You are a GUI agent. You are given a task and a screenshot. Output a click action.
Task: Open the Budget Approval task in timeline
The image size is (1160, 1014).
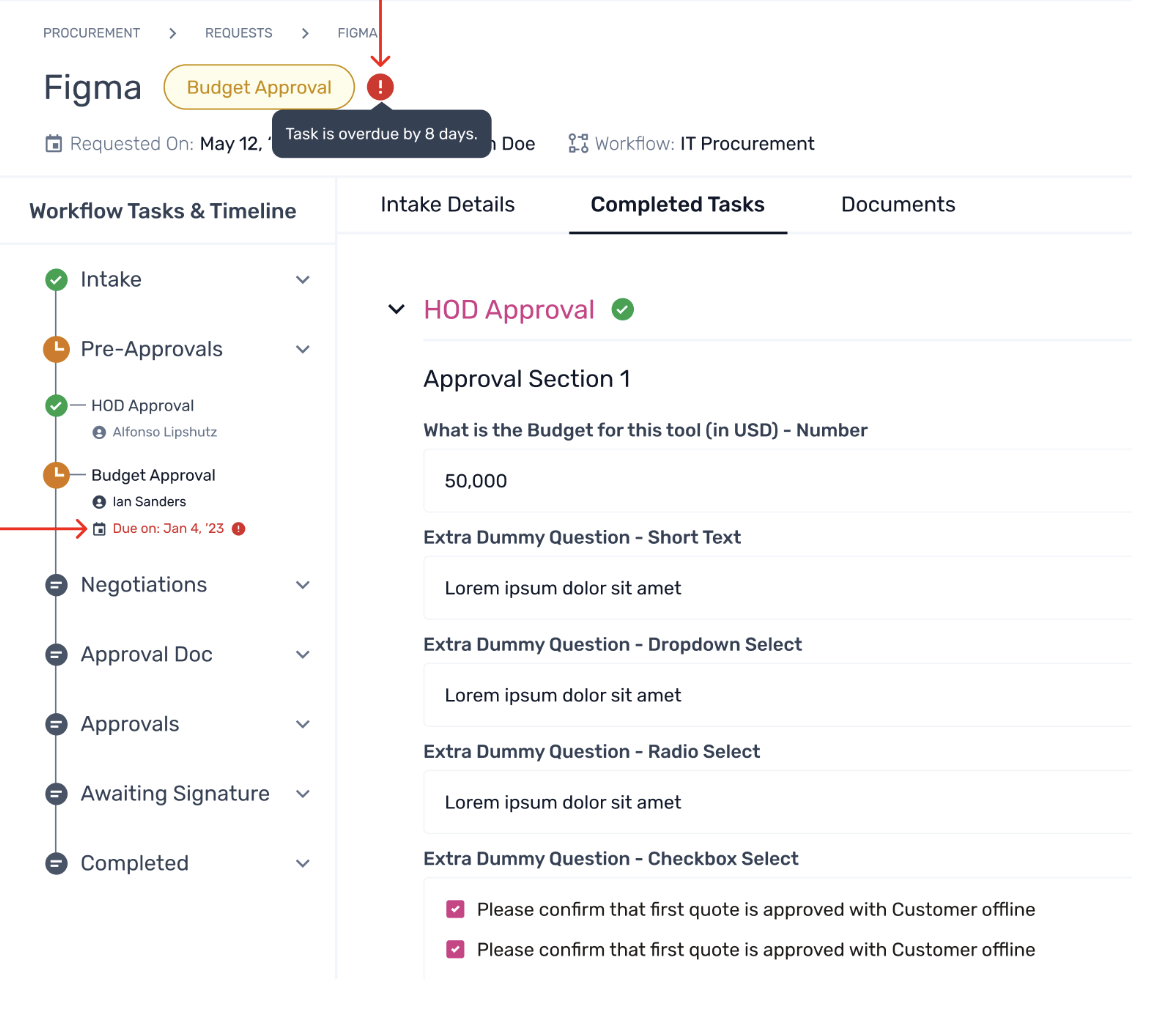coord(153,476)
